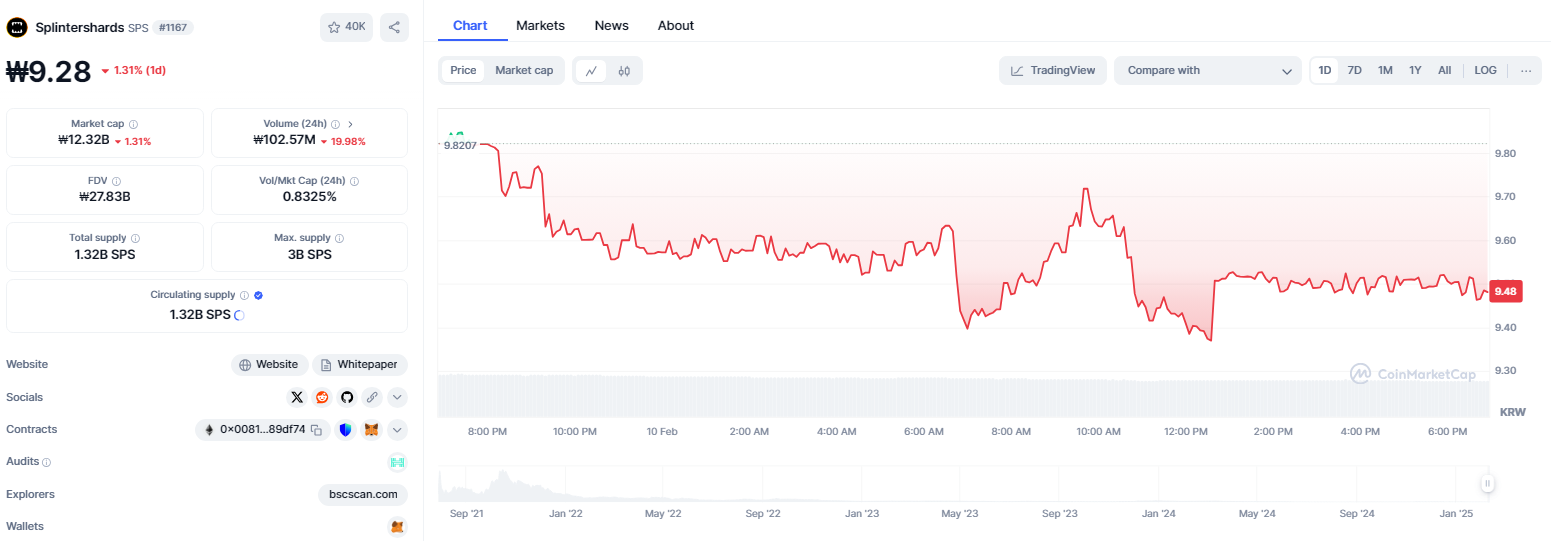Set chart range to 1D

pyautogui.click(x=1325, y=70)
